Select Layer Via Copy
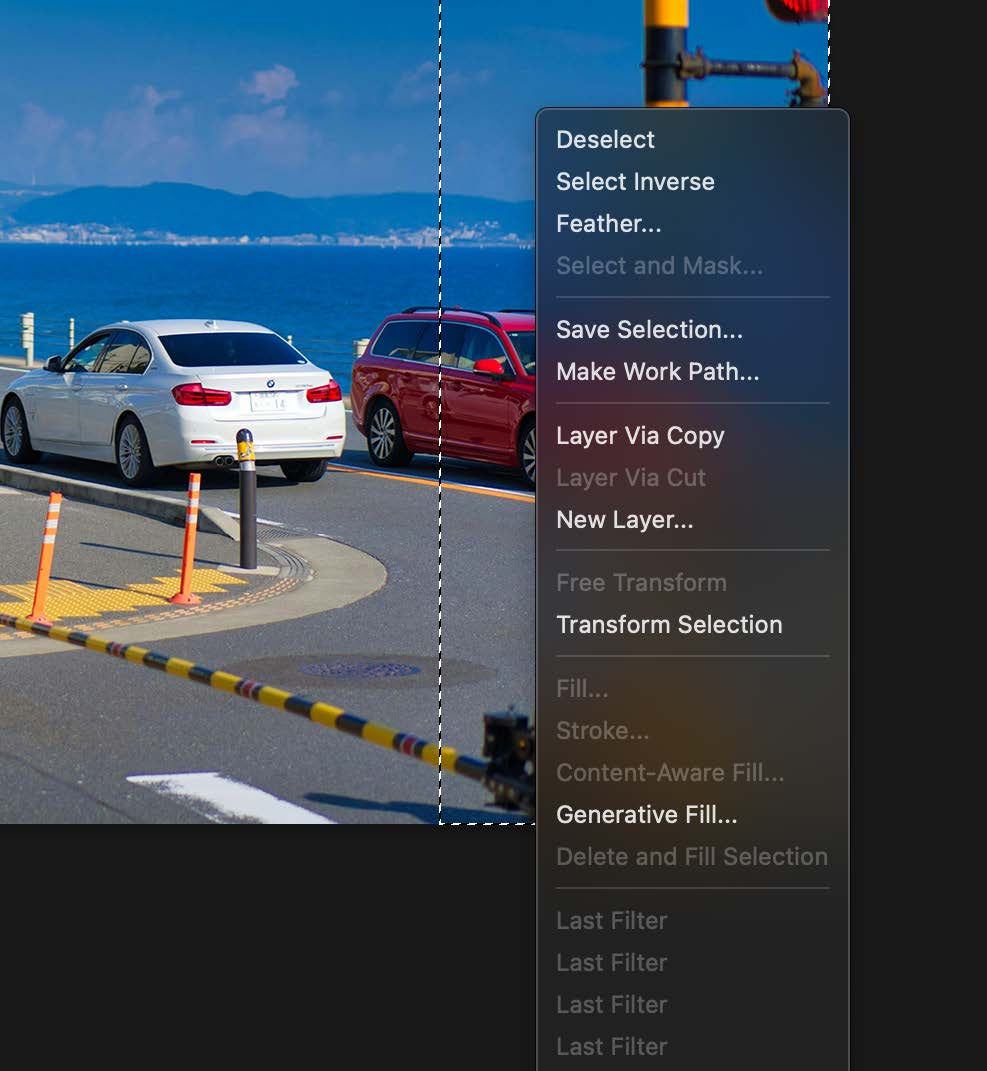The width and height of the screenshot is (987, 1071). [640, 436]
